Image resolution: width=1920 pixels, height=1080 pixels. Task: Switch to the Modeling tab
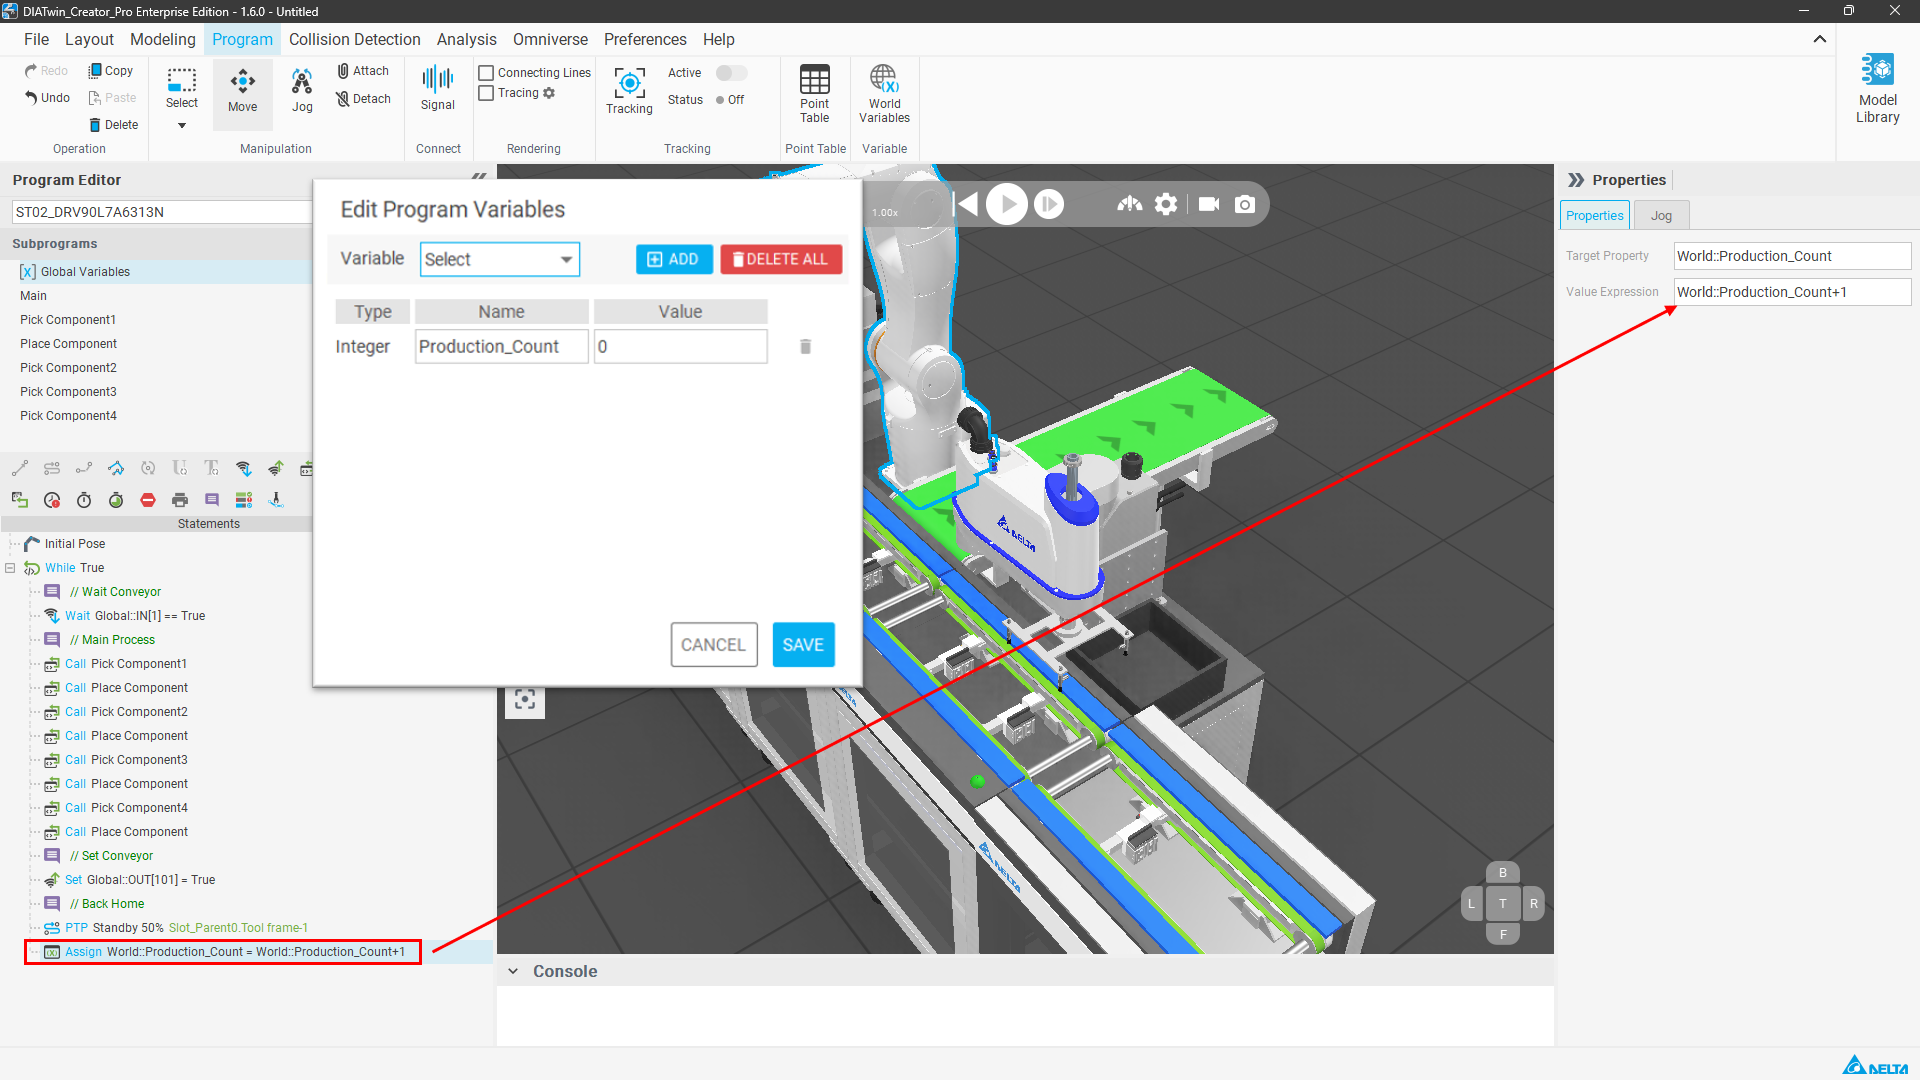(x=163, y=39)
